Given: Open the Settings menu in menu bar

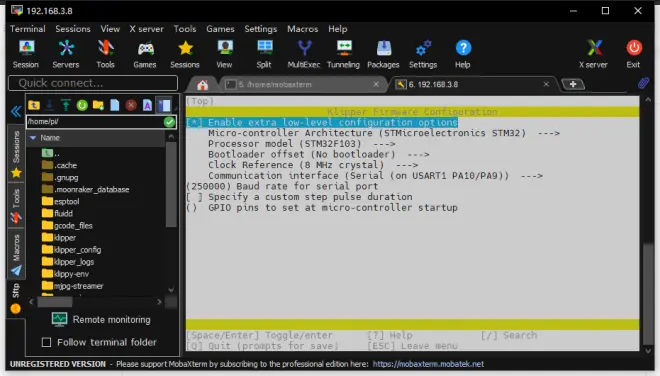Looking at the screenshot, I should pos(261,29).
